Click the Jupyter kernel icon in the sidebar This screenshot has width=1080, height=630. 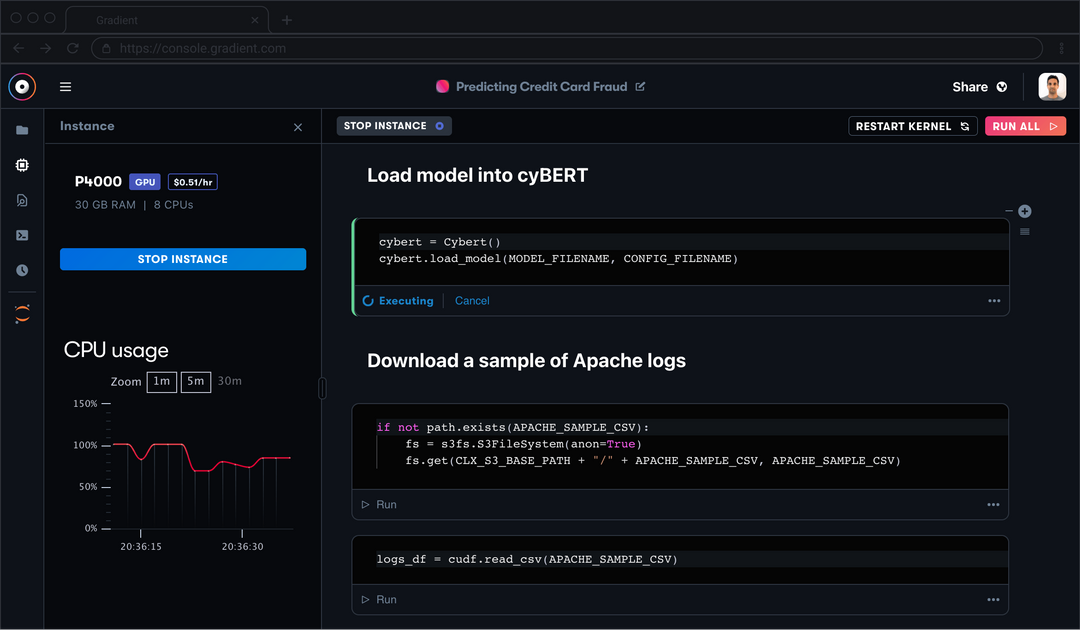pos(22,313)
